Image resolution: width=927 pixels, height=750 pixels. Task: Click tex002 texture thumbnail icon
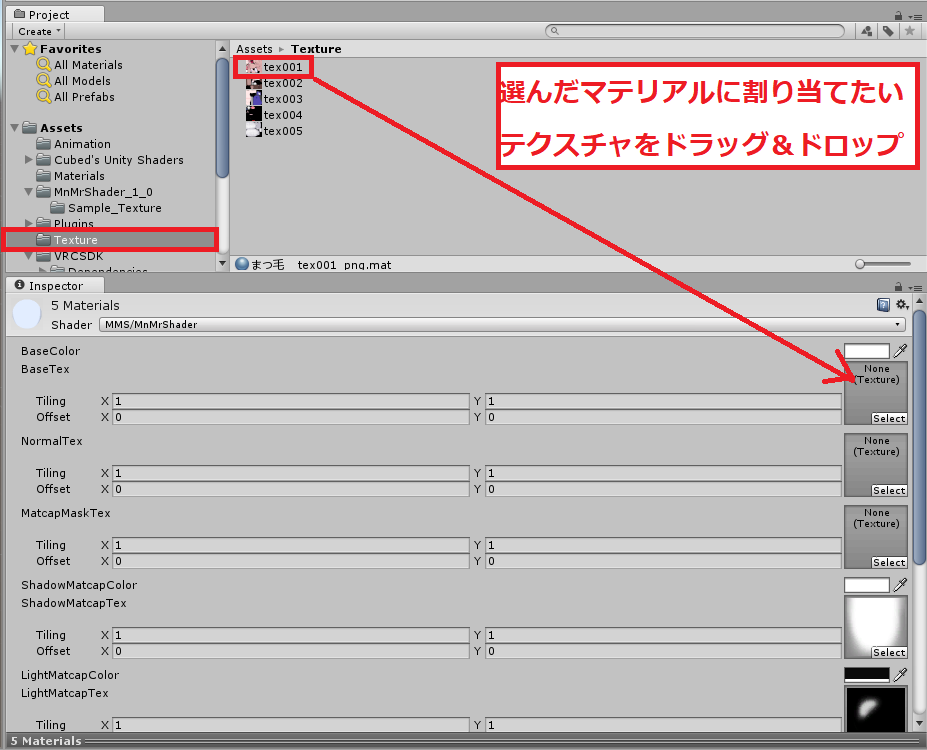point(254,83)
